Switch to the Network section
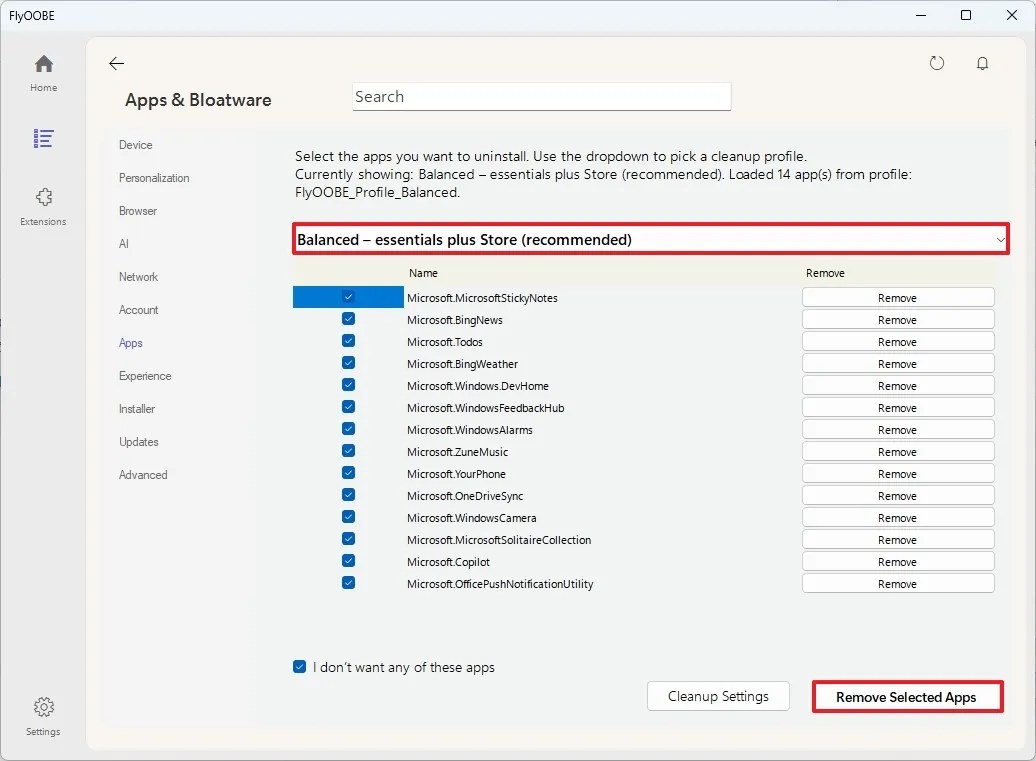Screen dimensions: 1036x761 click(x=138, y=276)
